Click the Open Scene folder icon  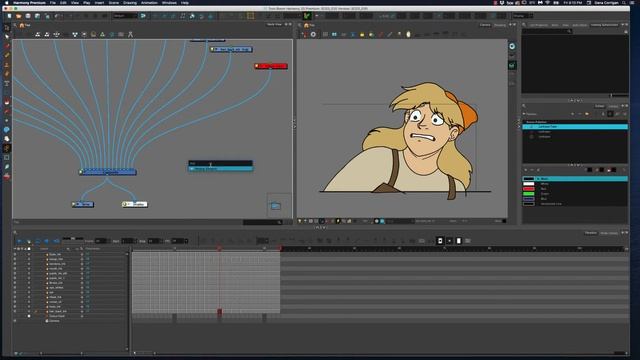(x=18, y=16)
